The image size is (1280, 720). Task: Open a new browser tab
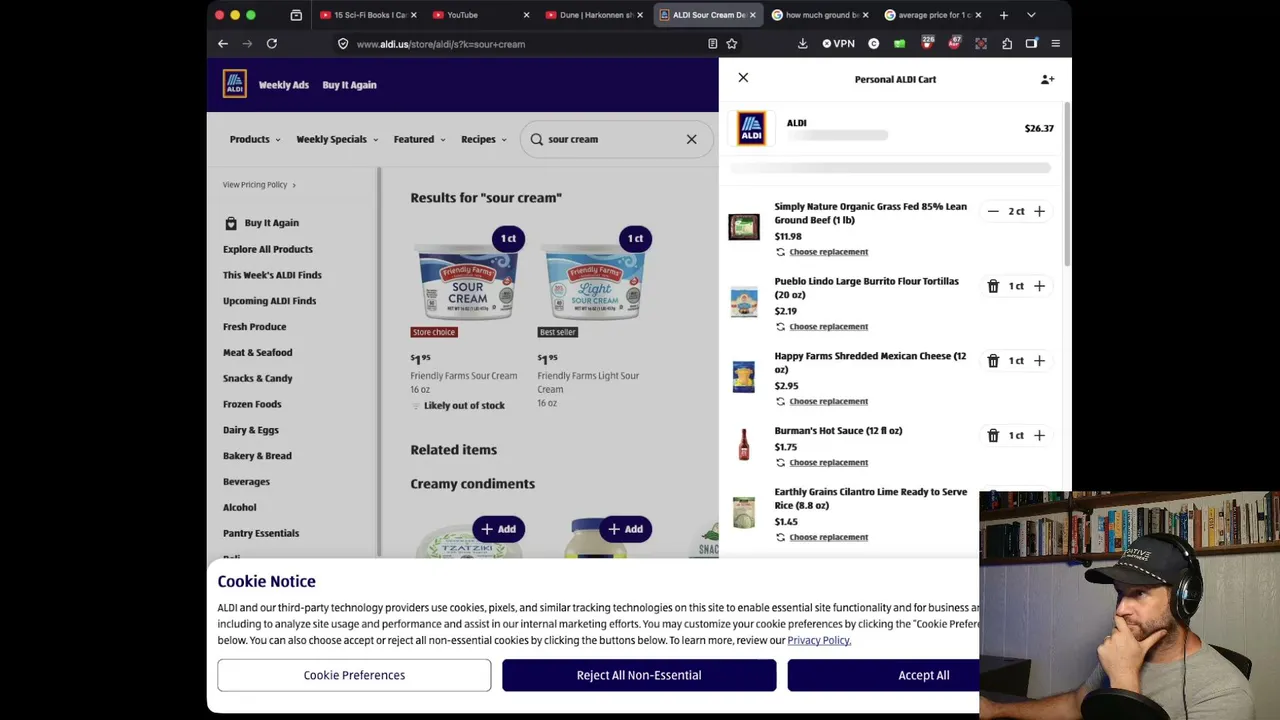coord(1004,15)
